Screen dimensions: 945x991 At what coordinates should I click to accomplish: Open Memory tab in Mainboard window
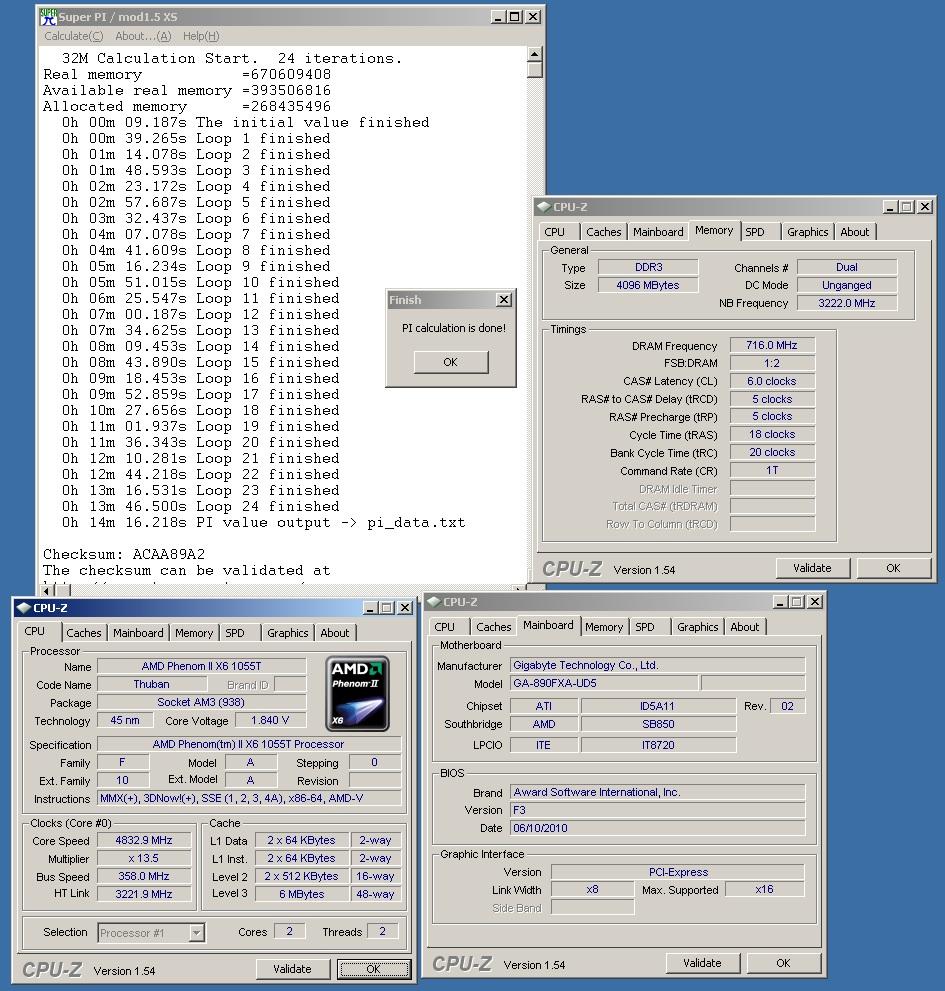[x=604, y=627]
